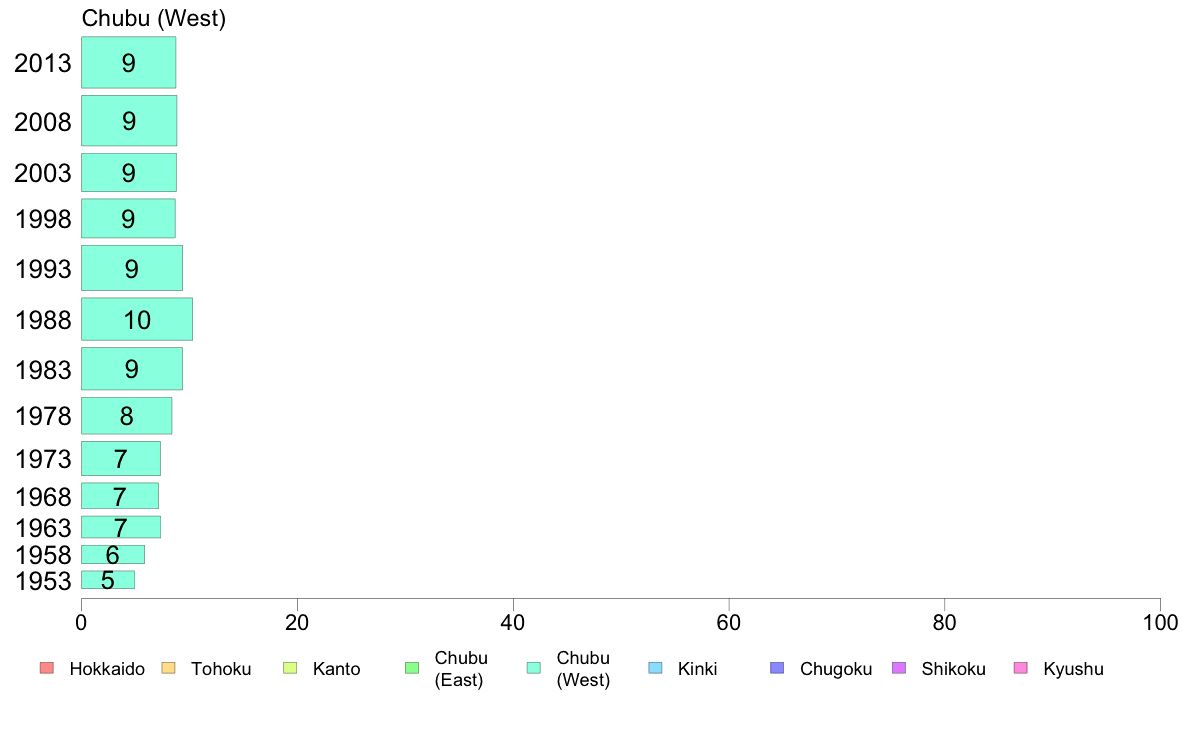The image size is (1188, 736).
Task: Click the 100 tick on x-axis
Action: (x=1160, y=623)
